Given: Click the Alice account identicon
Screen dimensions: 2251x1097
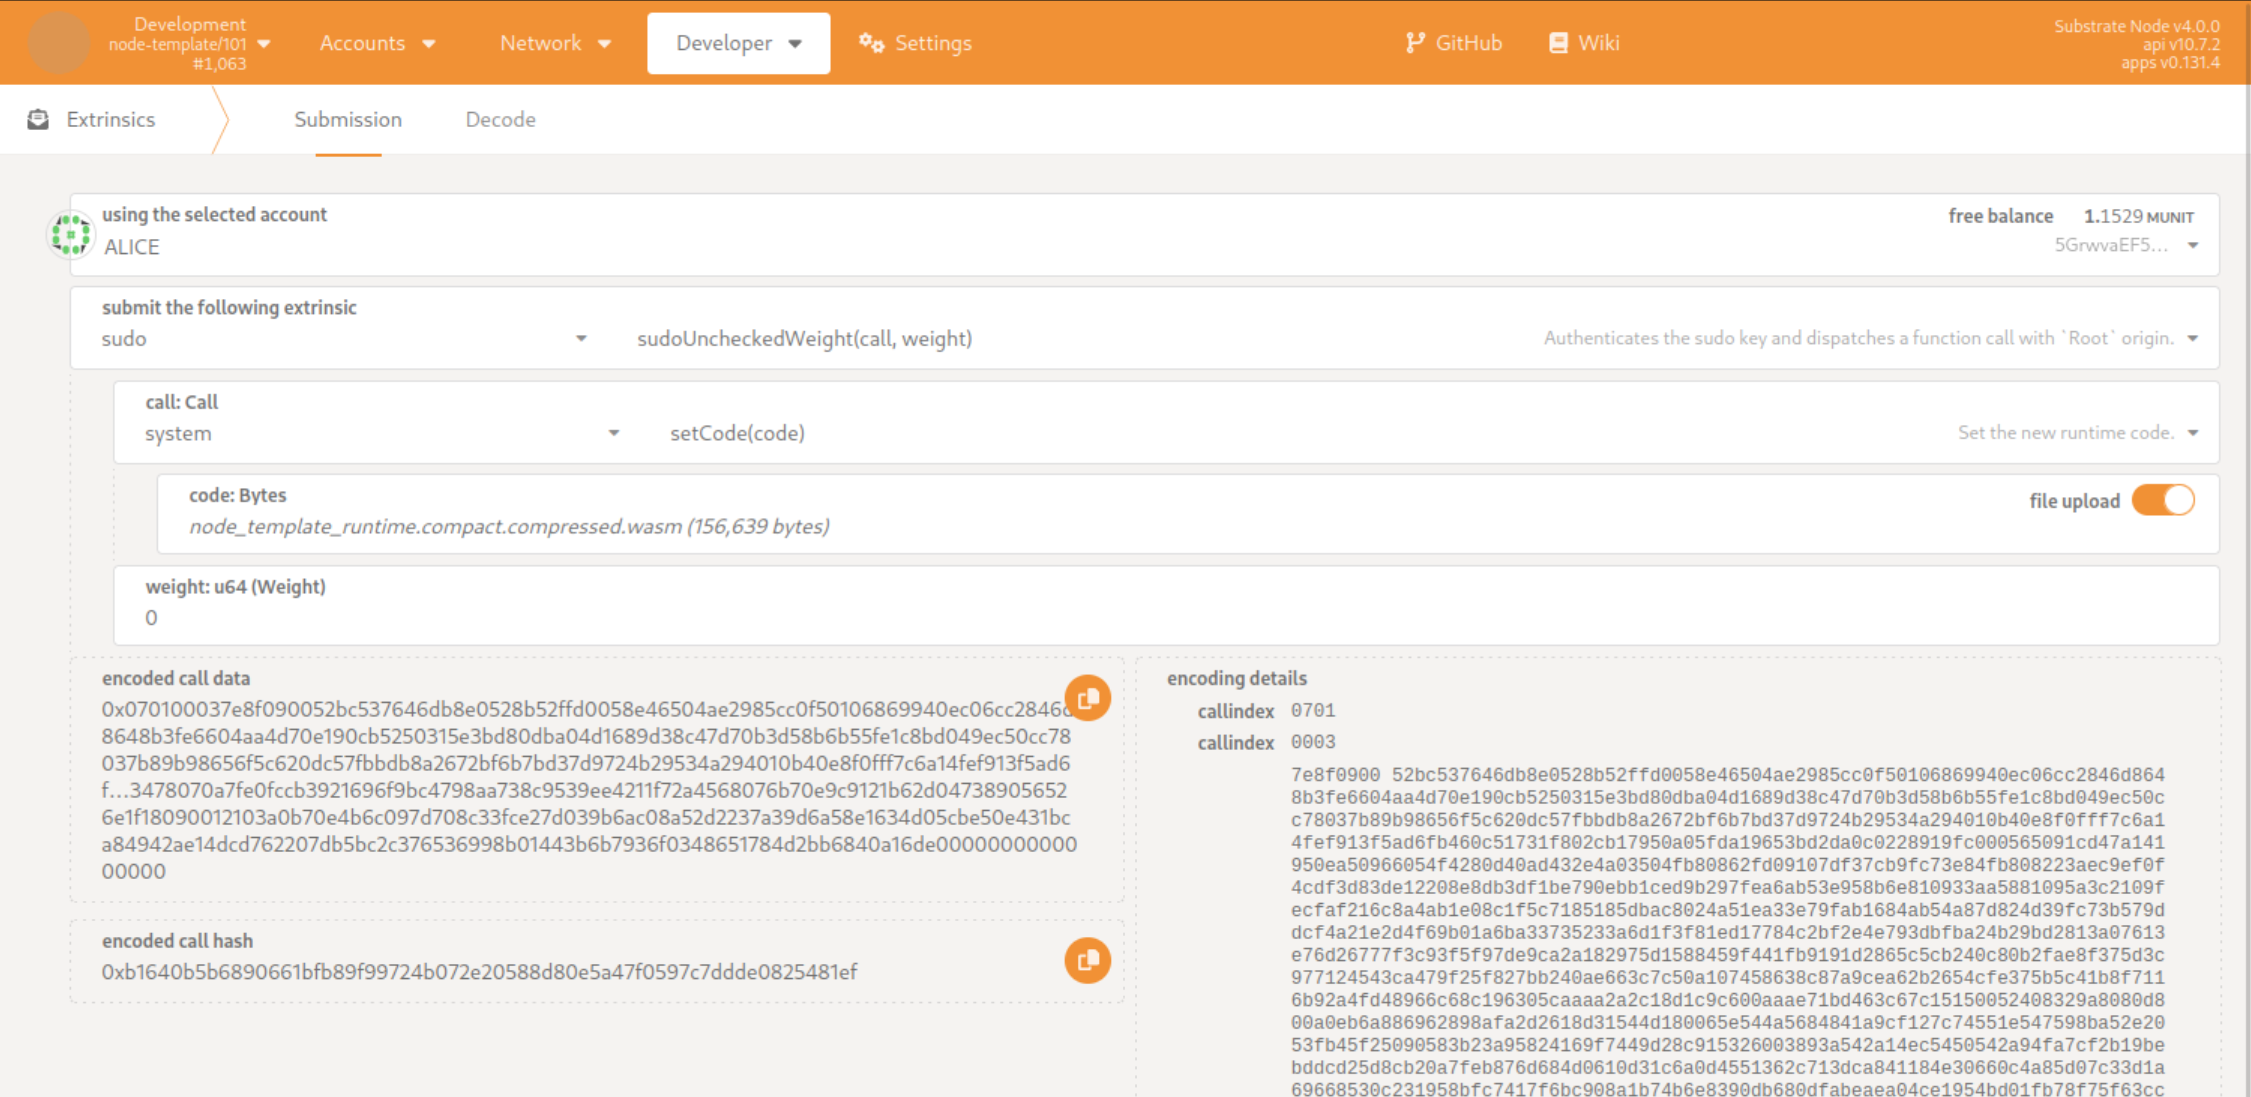Looking at the screenshot, I should point(71,234).
